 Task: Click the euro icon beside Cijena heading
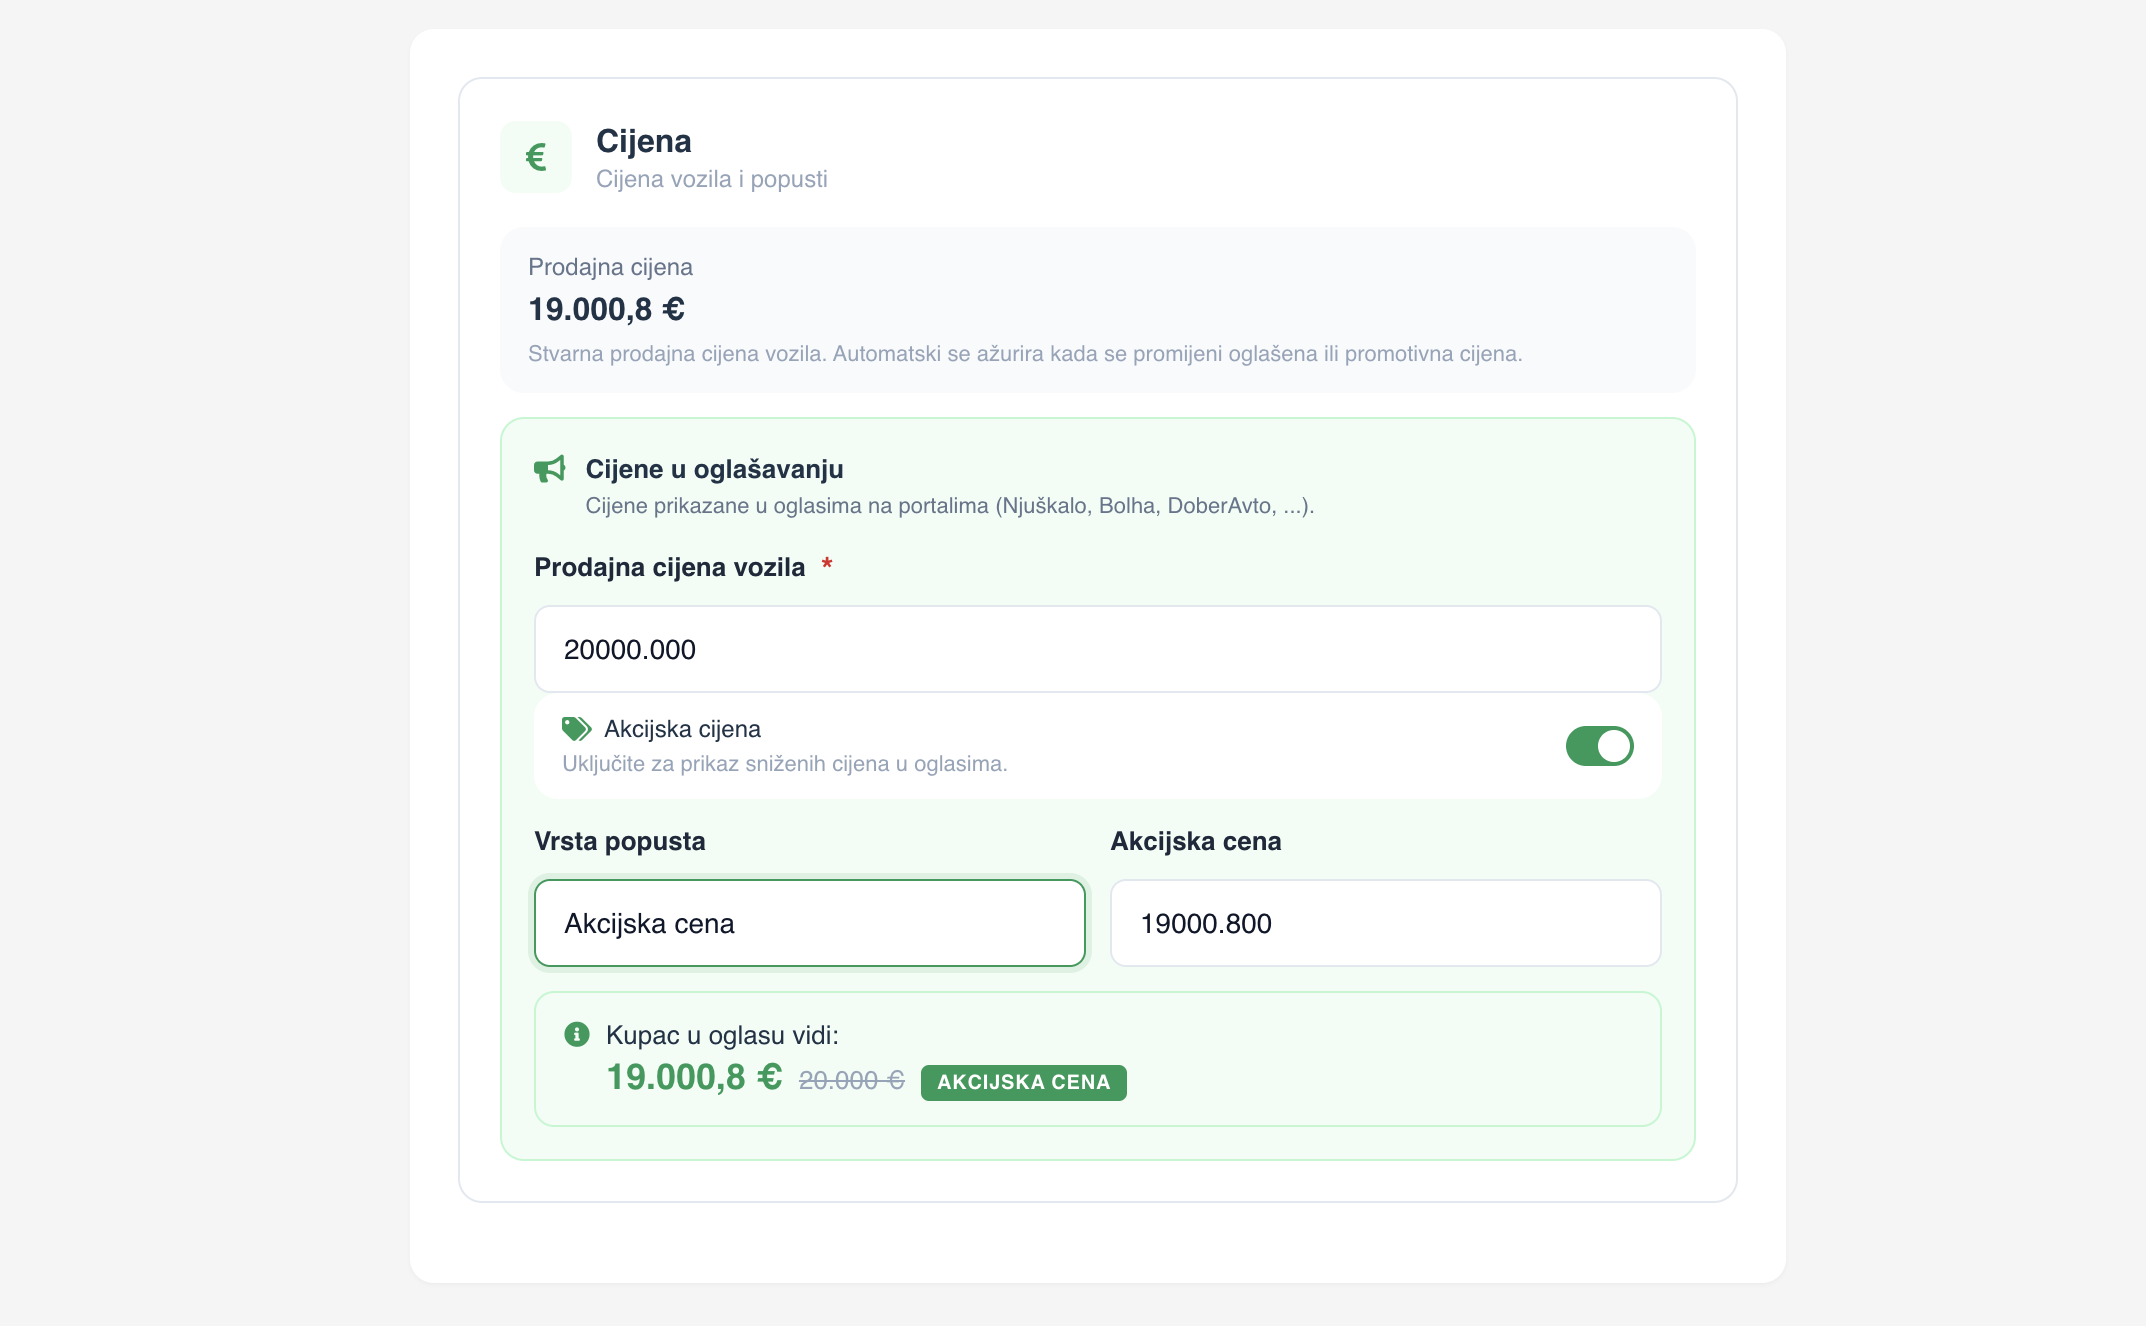pyautogui.click(x=536, y=157)
